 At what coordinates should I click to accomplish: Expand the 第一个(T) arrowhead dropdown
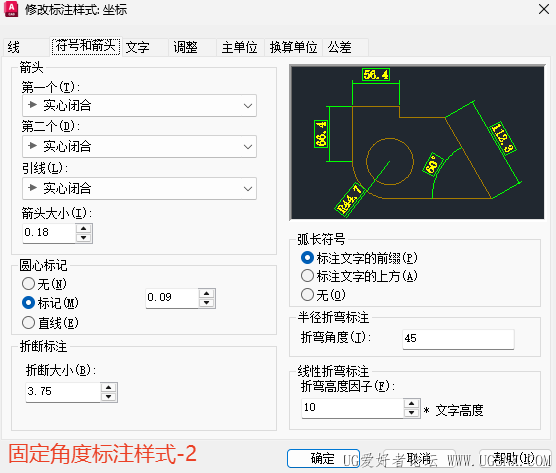coord(139,105)
